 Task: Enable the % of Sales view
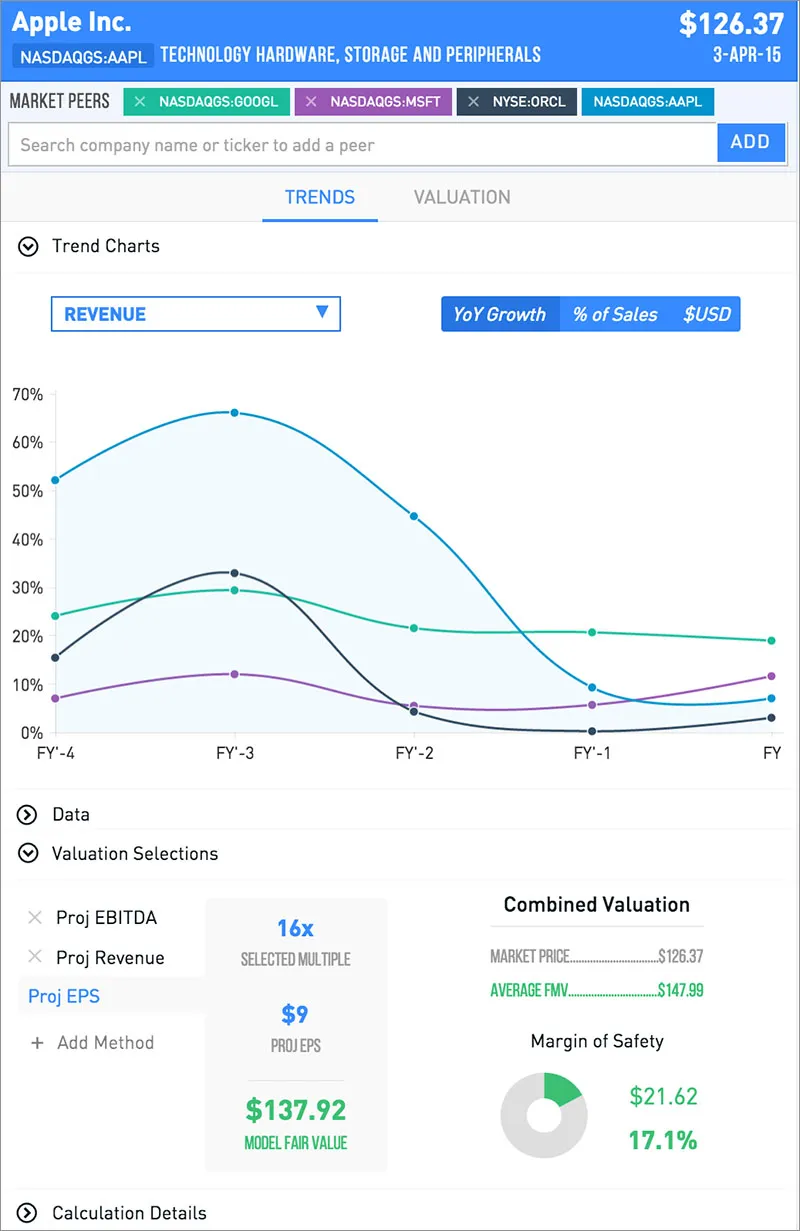(x=614, y=313)
